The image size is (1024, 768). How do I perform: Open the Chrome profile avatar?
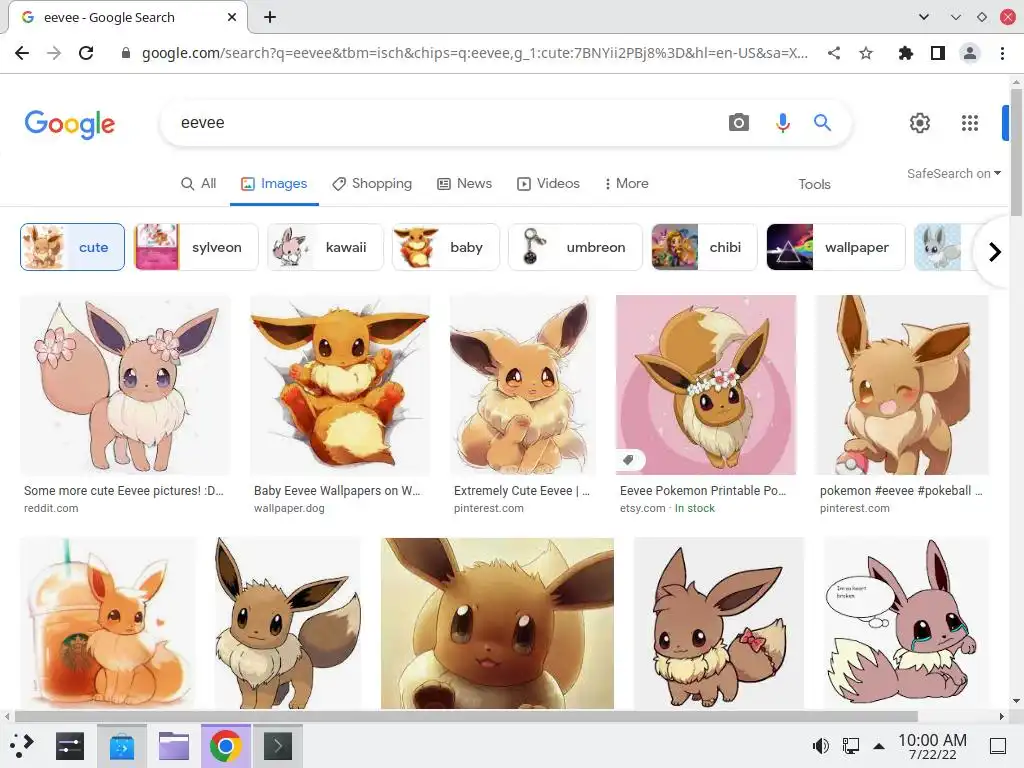970,53
